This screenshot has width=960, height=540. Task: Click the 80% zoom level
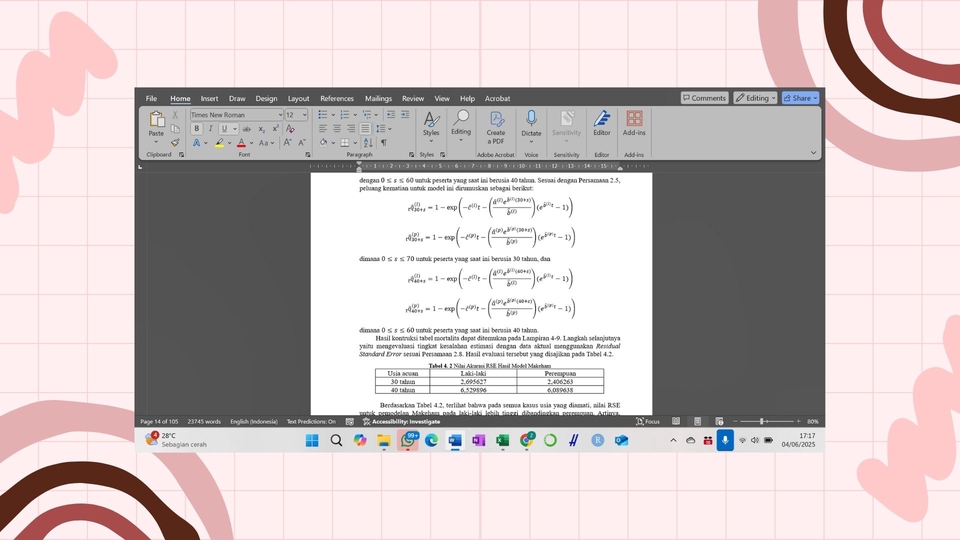(812, 421)
